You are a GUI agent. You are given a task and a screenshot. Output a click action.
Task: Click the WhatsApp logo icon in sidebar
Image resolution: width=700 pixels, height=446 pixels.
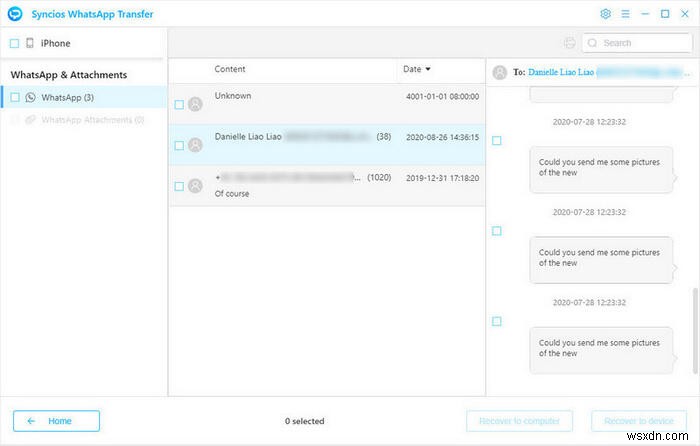[30, 97]
